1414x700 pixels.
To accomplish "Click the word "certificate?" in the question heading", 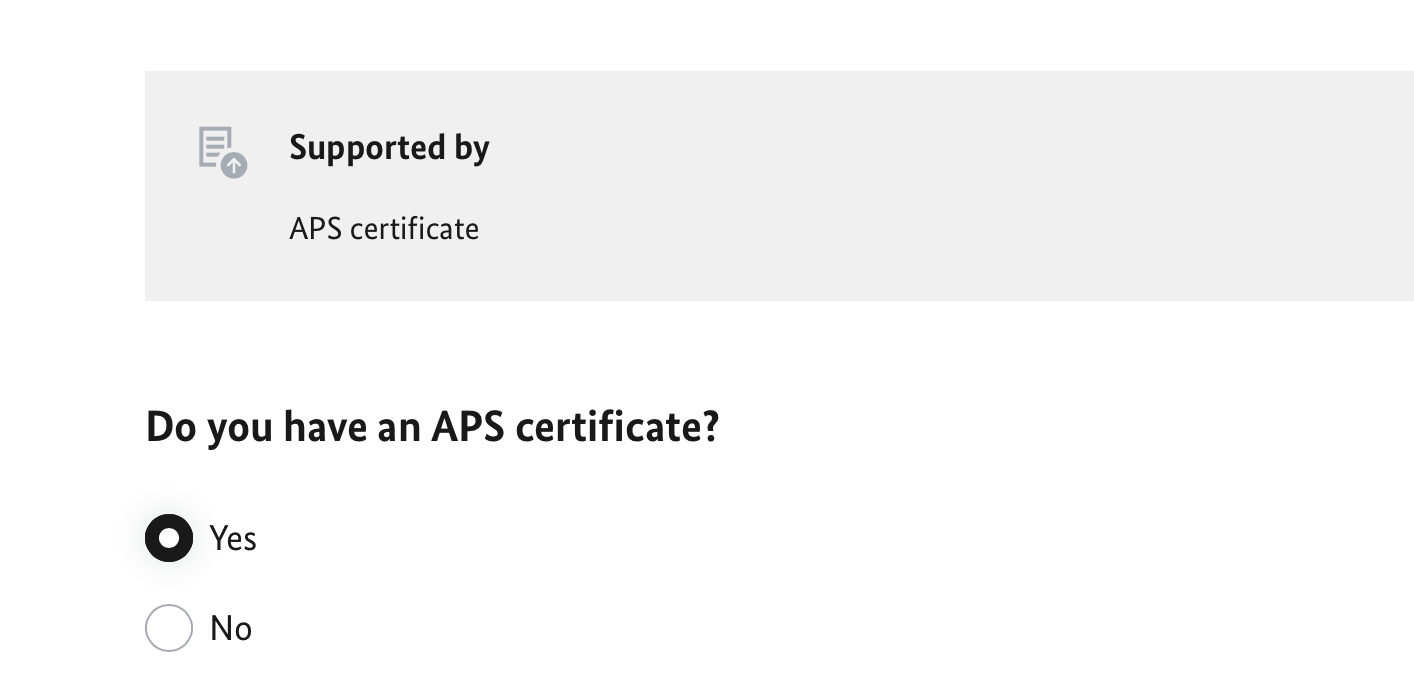I will (617, 427).
